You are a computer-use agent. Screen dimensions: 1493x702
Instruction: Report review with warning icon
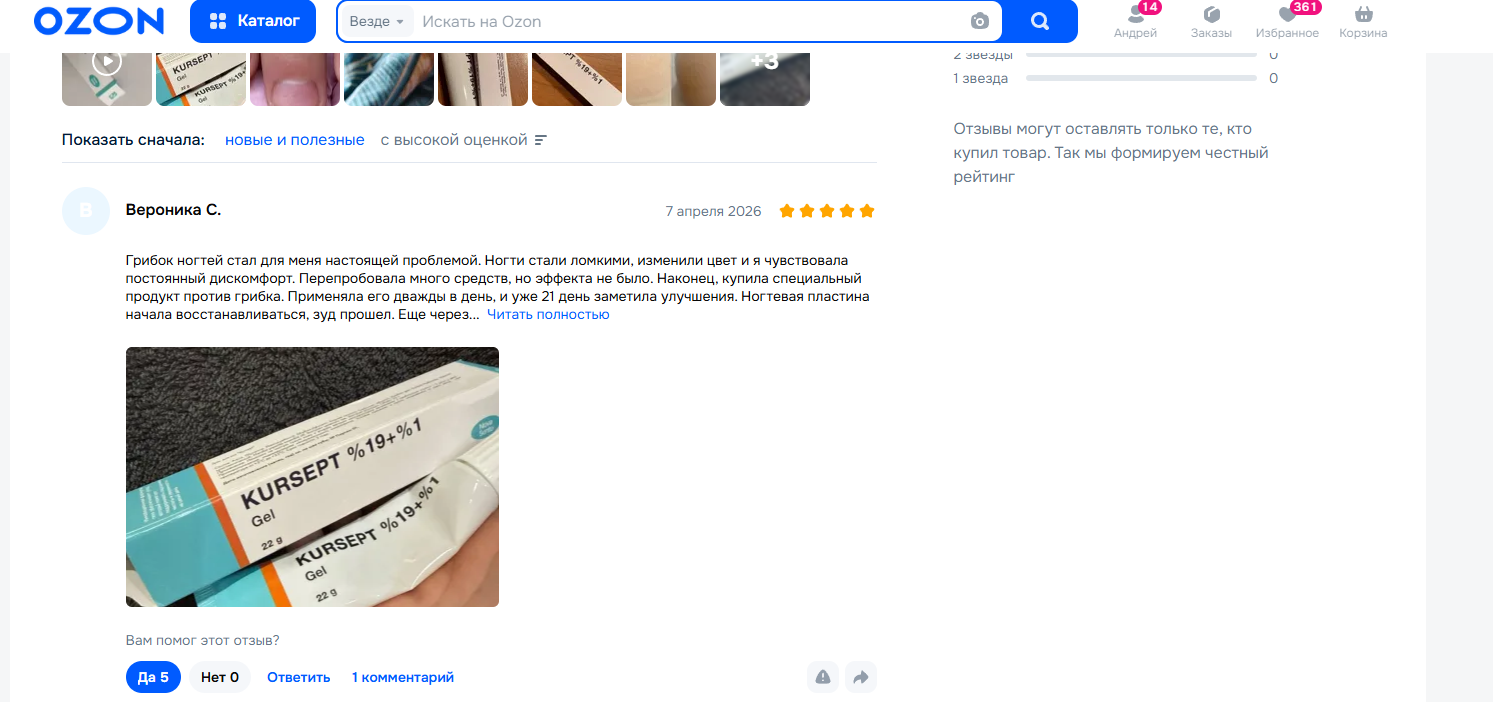coord(823,677)
